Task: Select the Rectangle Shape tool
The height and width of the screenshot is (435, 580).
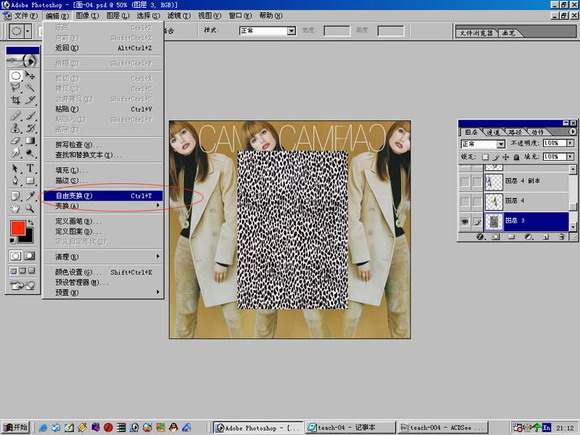Action: 30,181
